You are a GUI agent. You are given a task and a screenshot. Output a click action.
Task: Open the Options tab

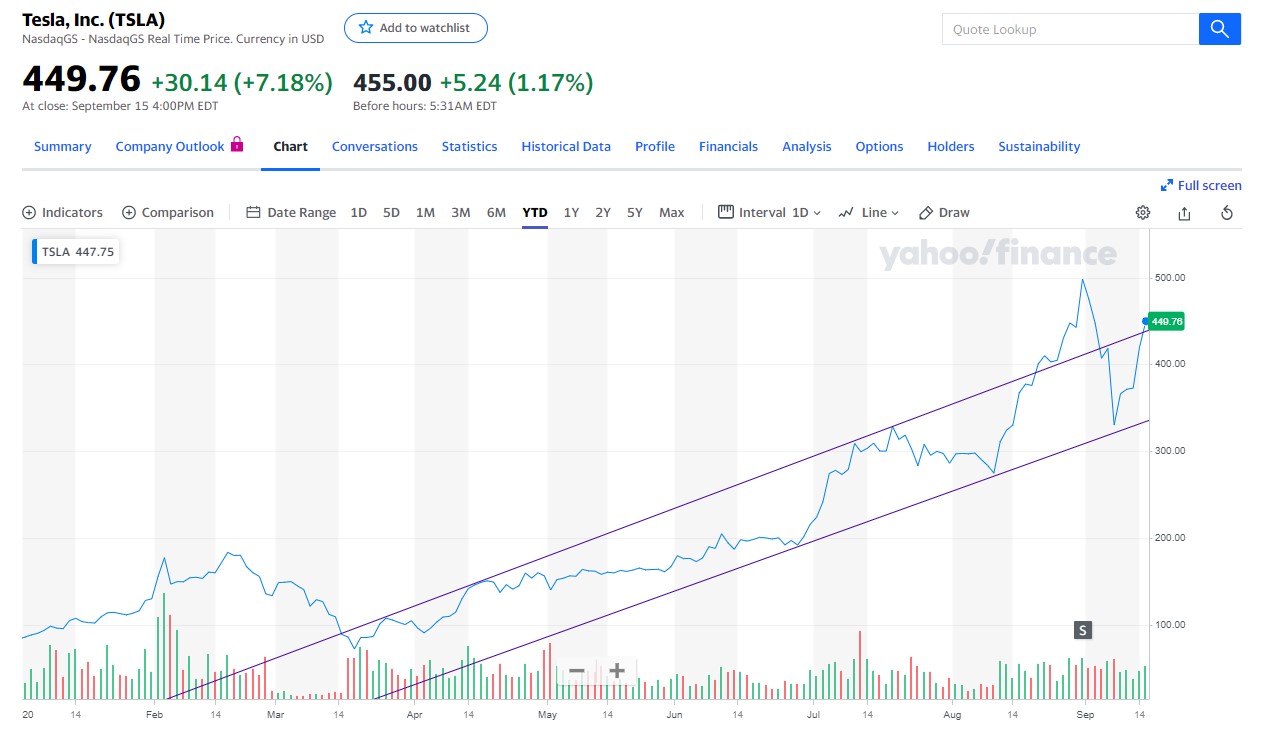pyautogui.click(x=880, y=146)
